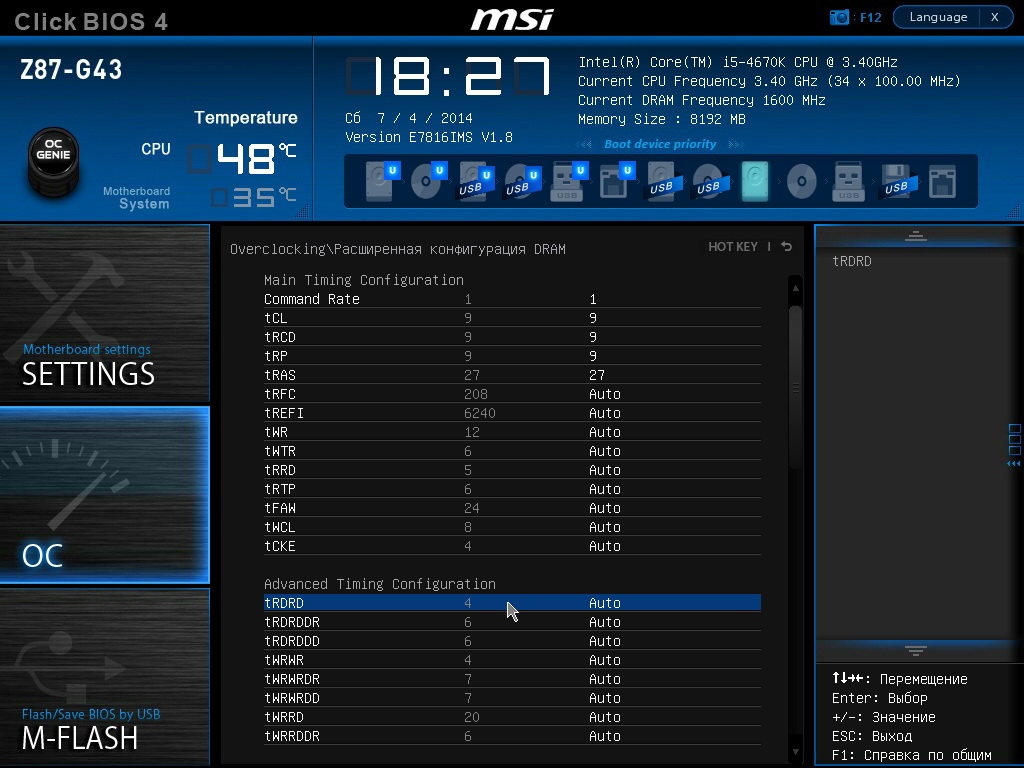Select the UEFI USB hard disk boot icon
This screenshot has height=768, width=1024.
(475, 181)
